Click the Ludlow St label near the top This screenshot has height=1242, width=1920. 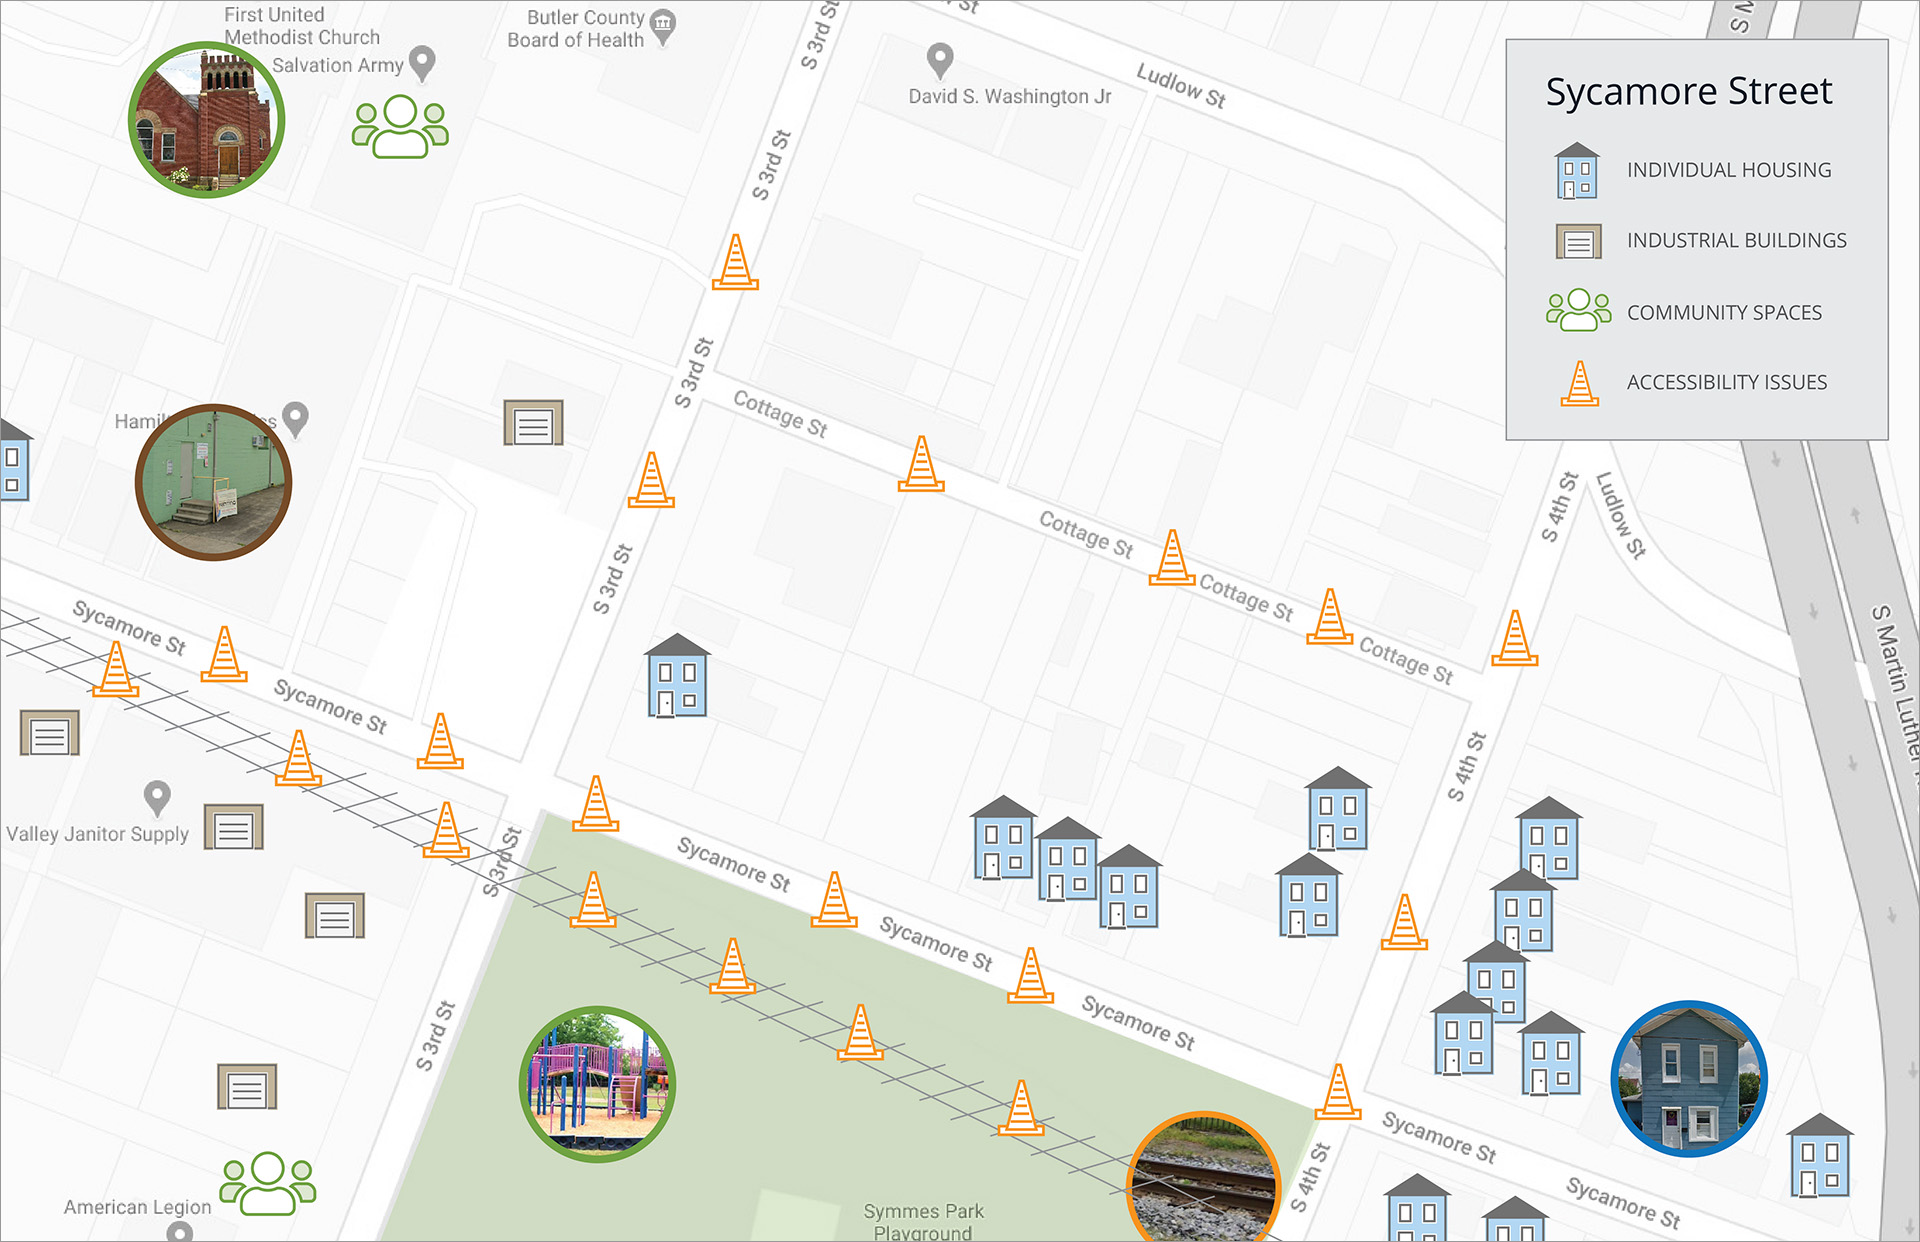pos(1181,84)
